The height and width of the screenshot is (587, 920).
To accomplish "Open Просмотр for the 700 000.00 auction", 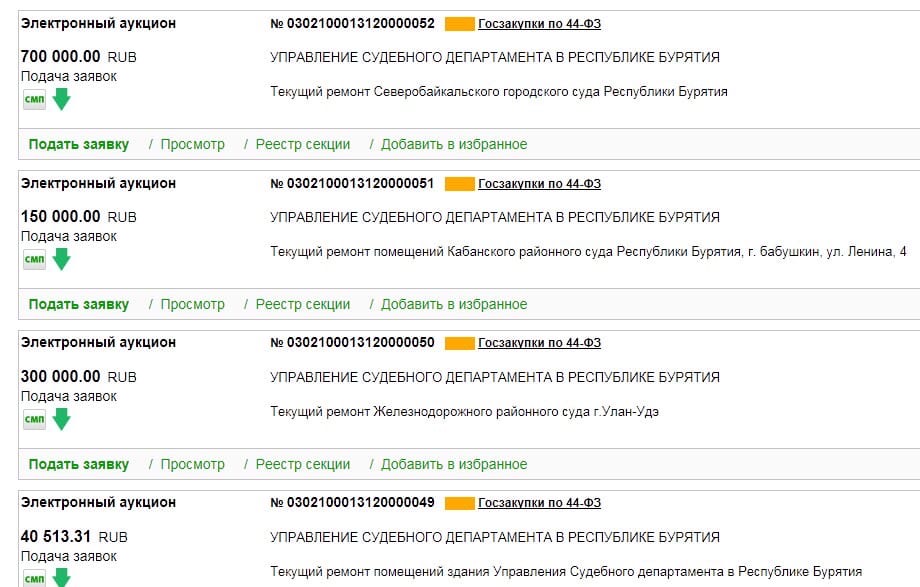I will point(192,144).
